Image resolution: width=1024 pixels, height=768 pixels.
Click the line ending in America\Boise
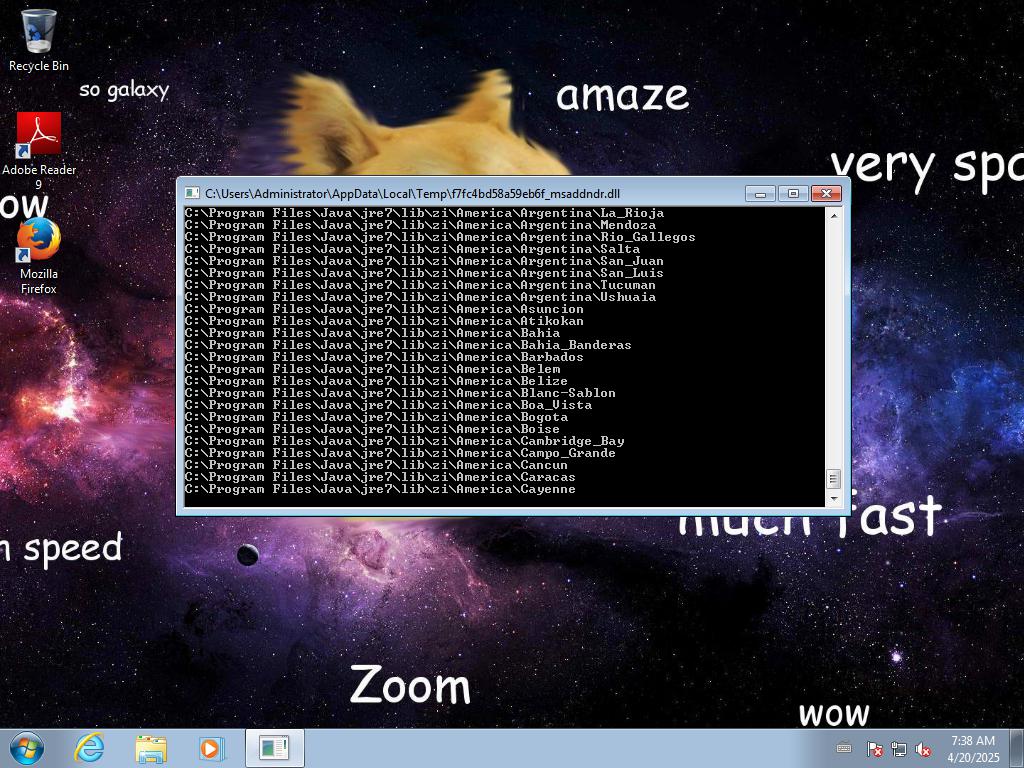372,429
